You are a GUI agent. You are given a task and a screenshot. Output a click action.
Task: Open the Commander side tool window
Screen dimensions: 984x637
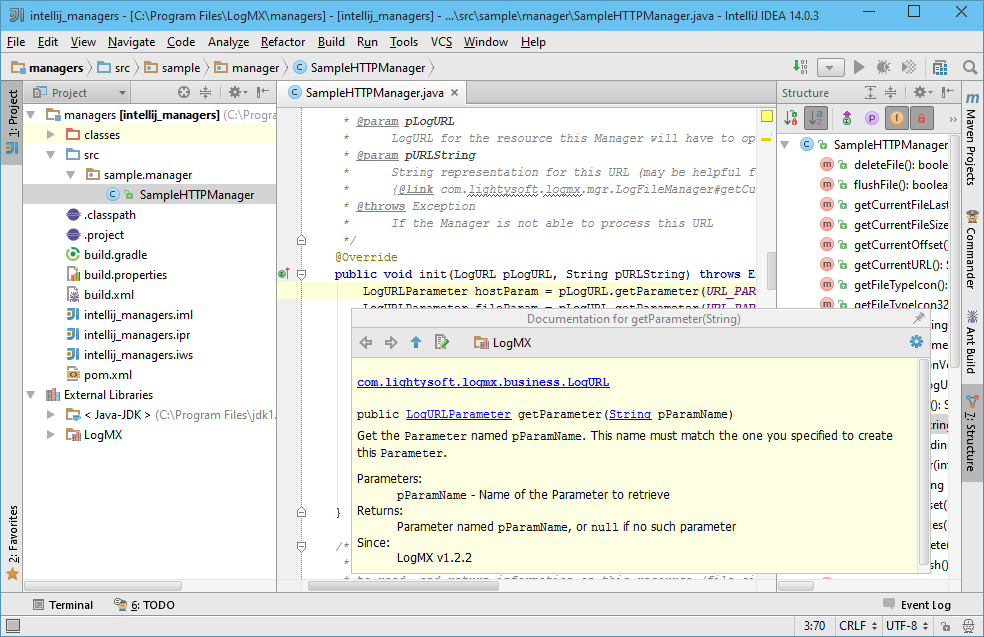click(971, 249)
